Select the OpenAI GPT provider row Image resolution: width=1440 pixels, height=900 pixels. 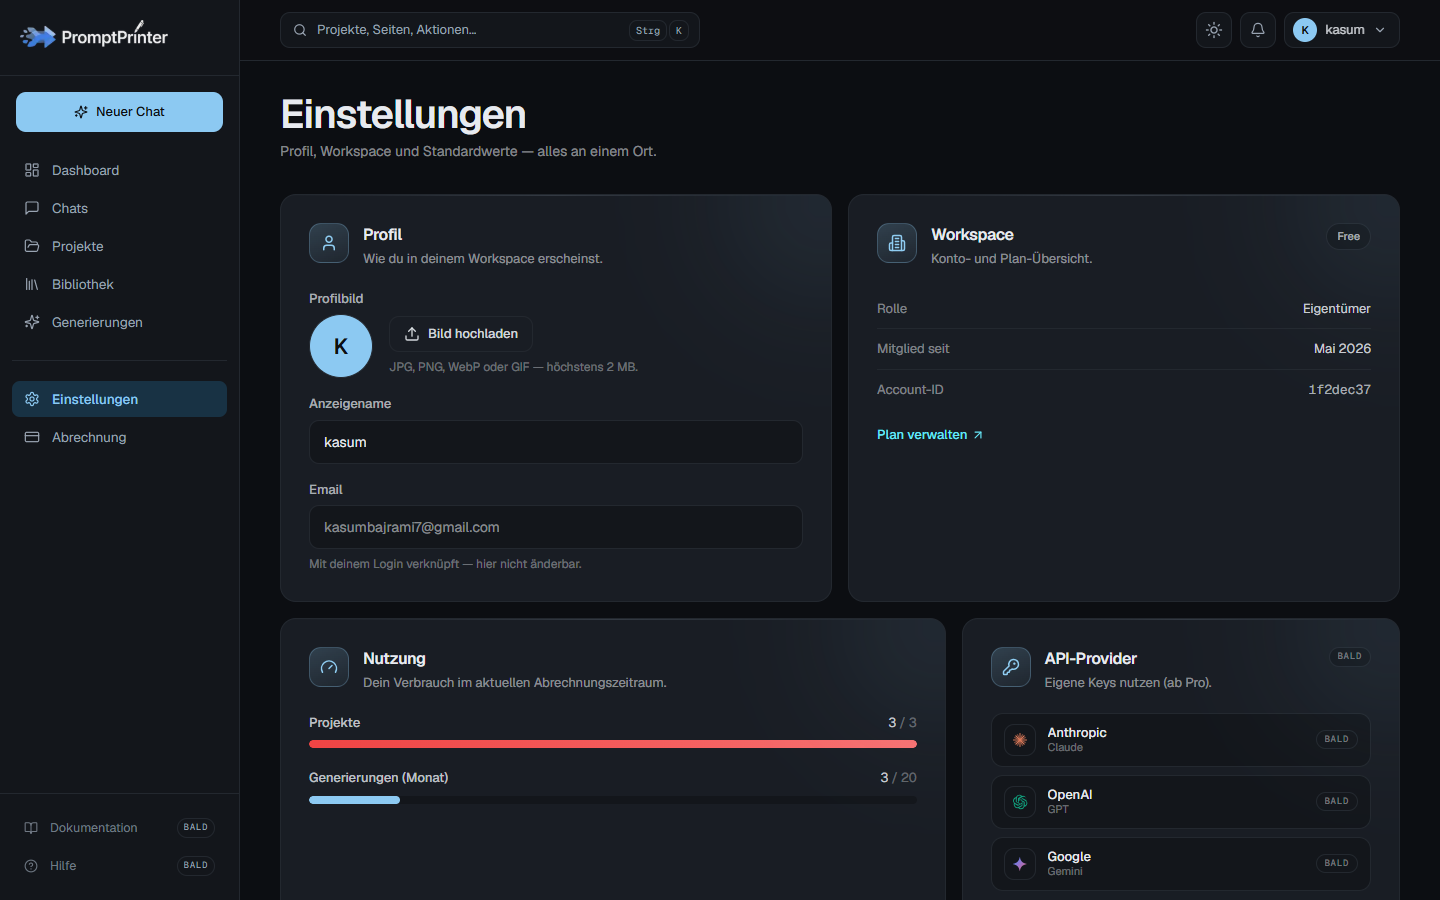pyautogui.click(x=1181, y=802)
